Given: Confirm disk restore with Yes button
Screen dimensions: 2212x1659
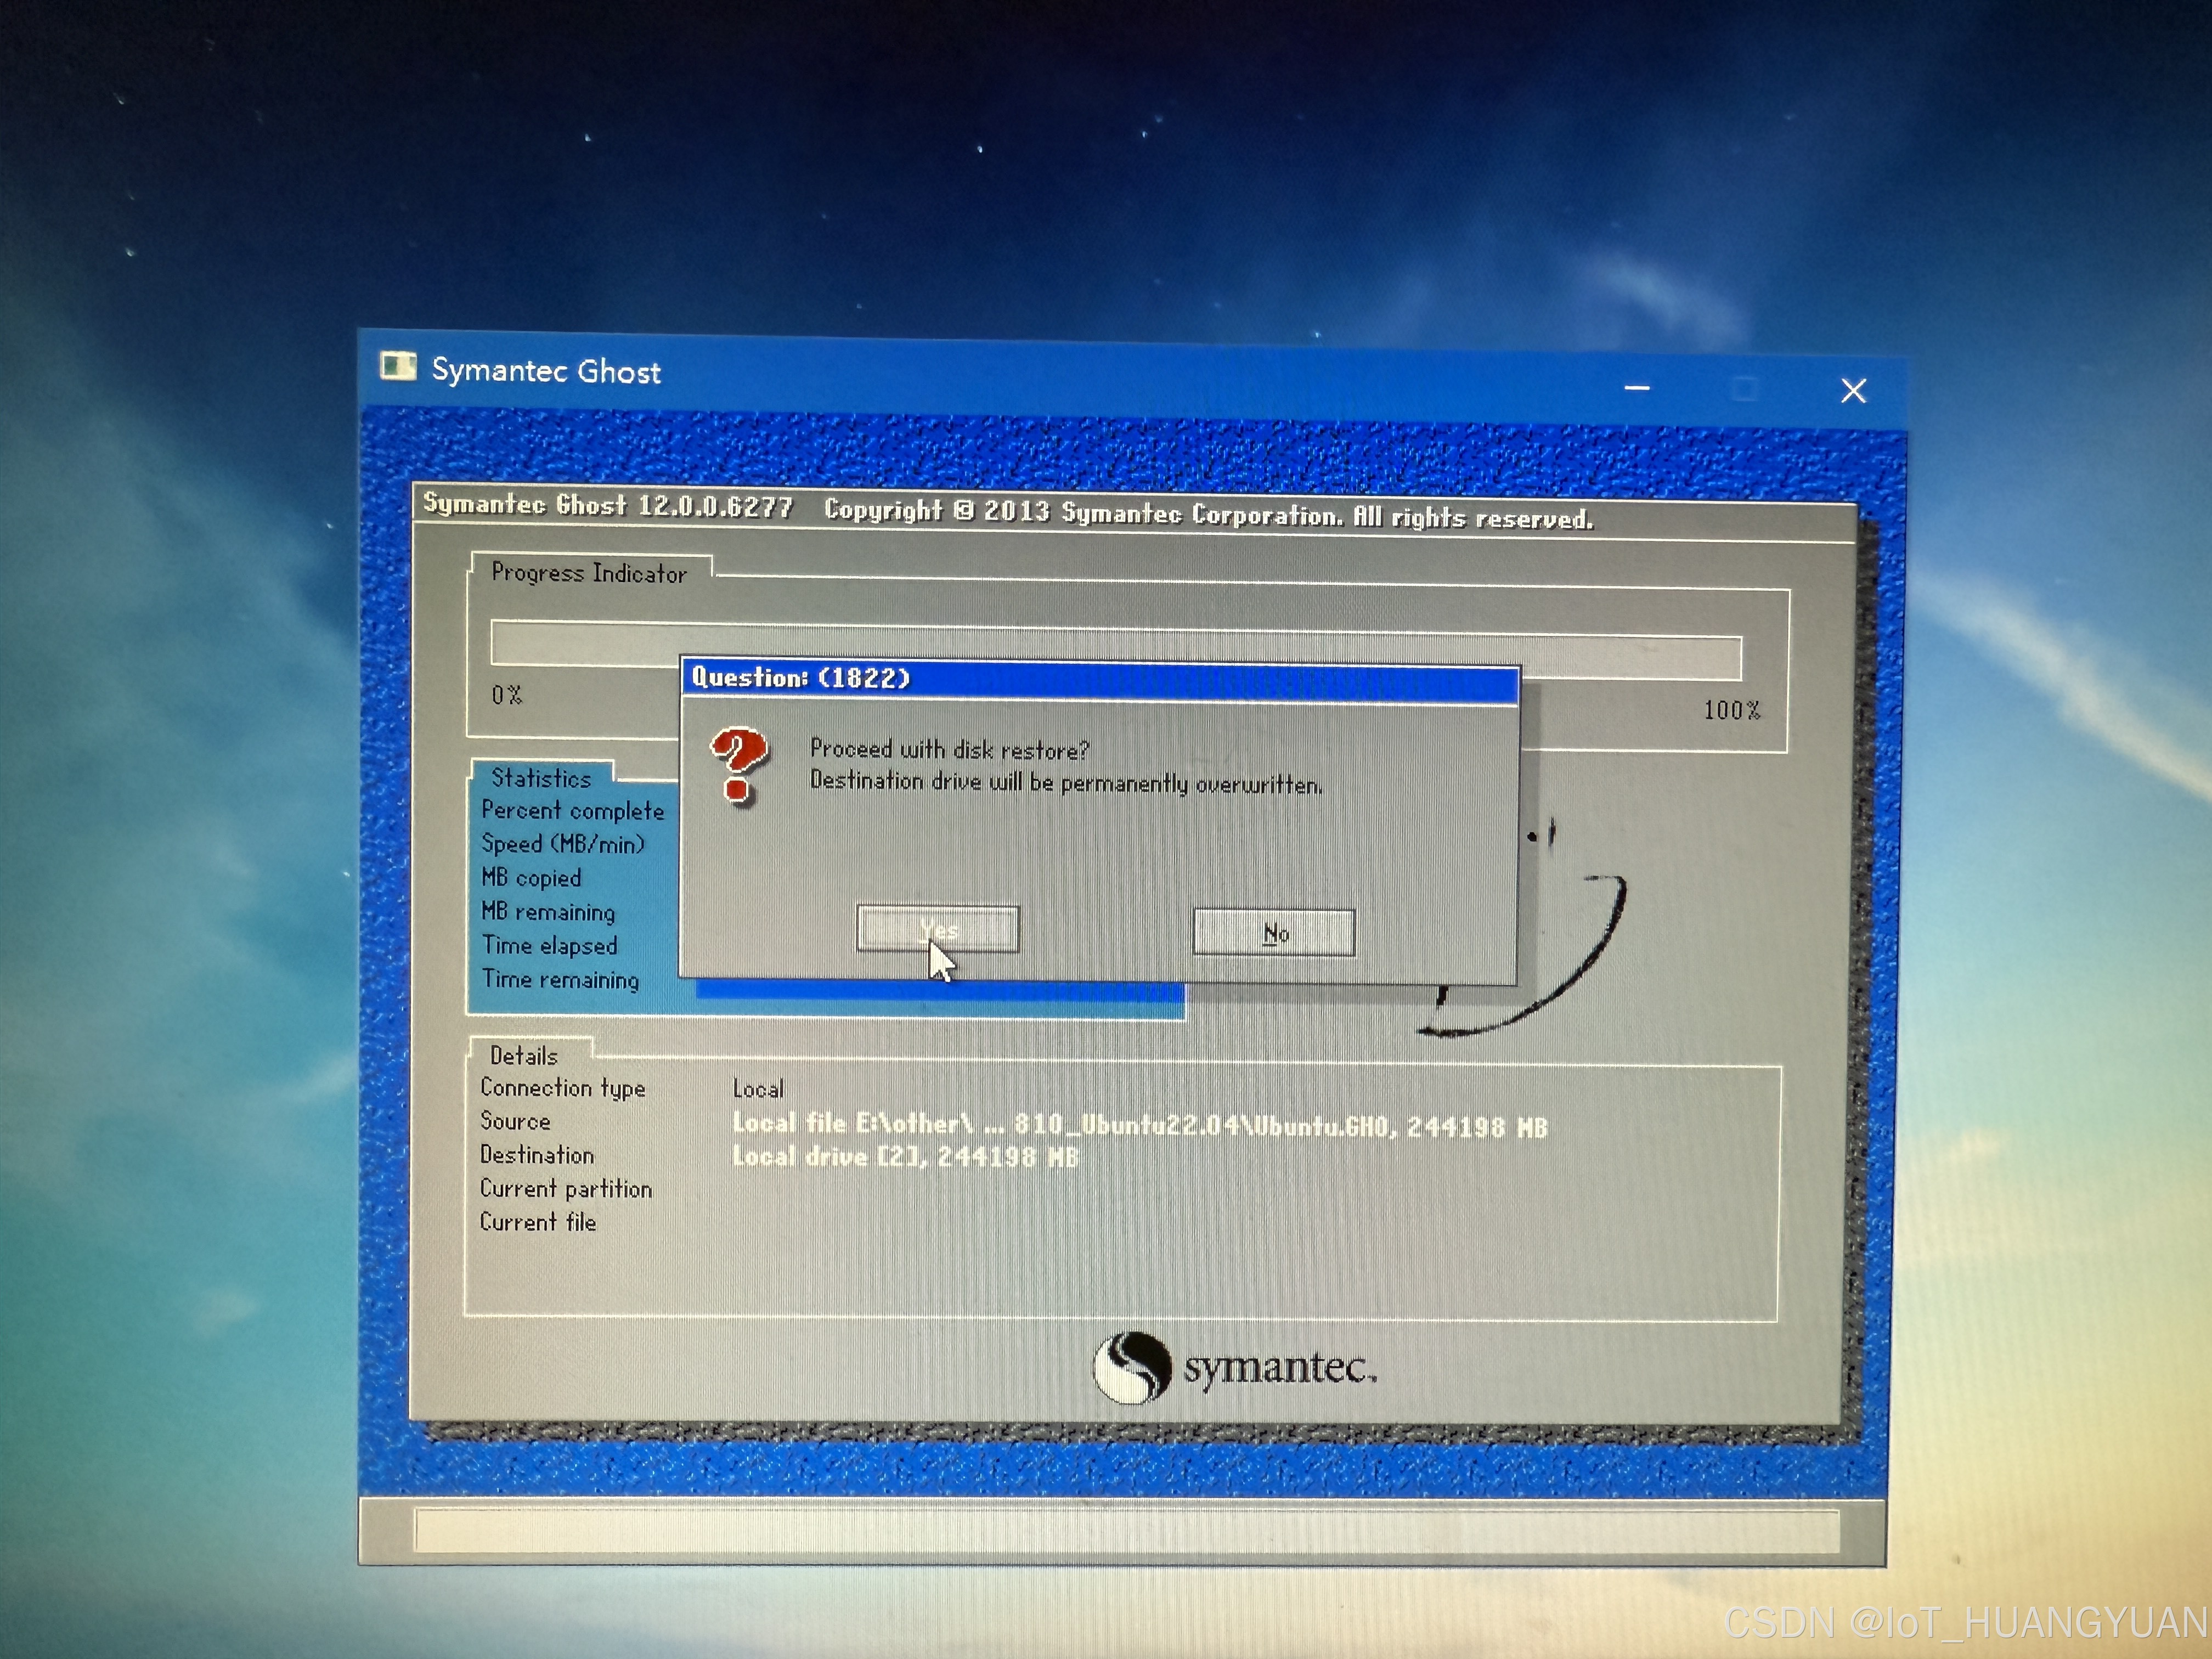Looking at the screenshot, I should 938,929.
